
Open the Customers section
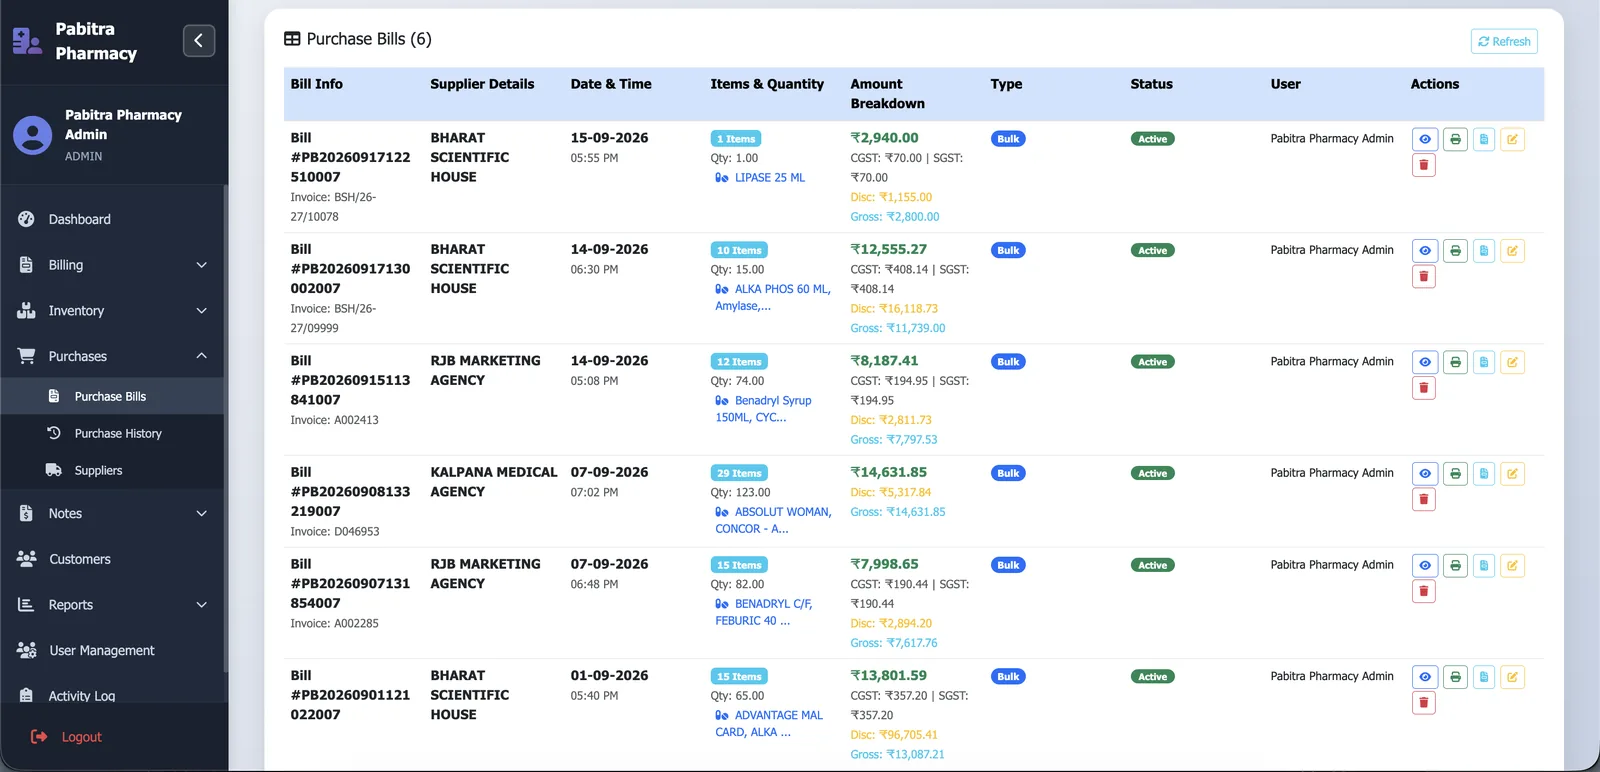(113, 559)
